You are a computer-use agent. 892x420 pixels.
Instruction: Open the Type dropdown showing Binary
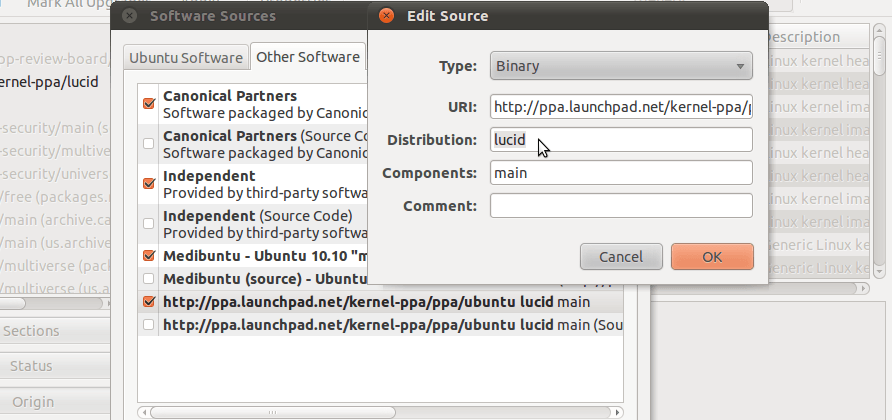(x=620, y=67)
